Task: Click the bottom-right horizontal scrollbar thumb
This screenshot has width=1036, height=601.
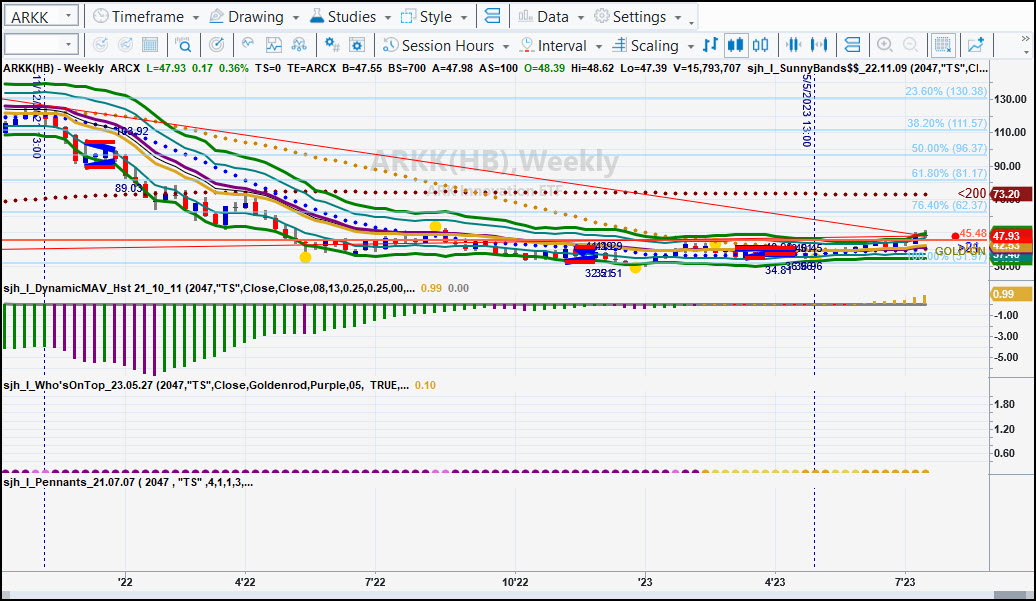Action: point(1012,595)
